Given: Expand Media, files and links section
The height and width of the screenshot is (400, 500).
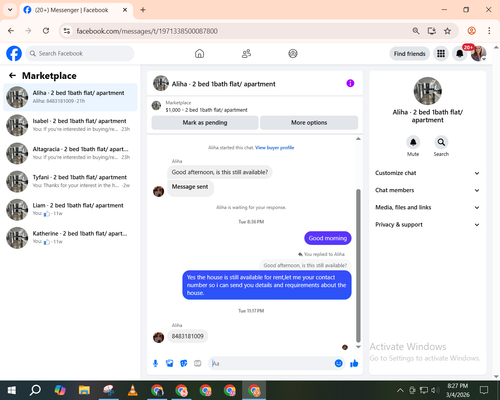Looking at the screenshot, I should [x=427, y=207].
